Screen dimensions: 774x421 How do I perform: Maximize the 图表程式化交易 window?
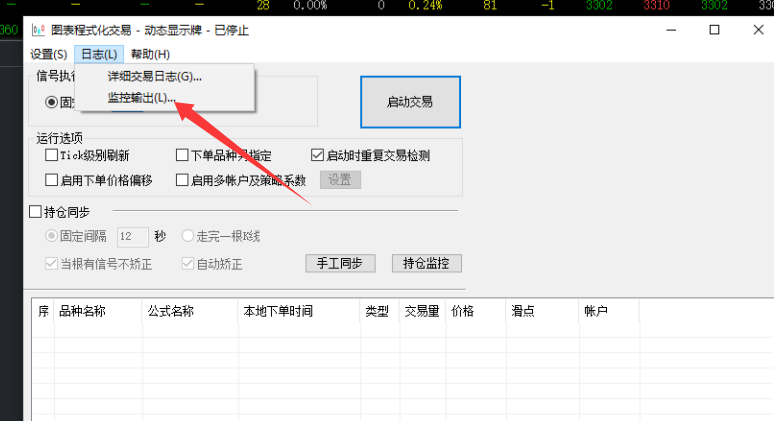(714, 30)
